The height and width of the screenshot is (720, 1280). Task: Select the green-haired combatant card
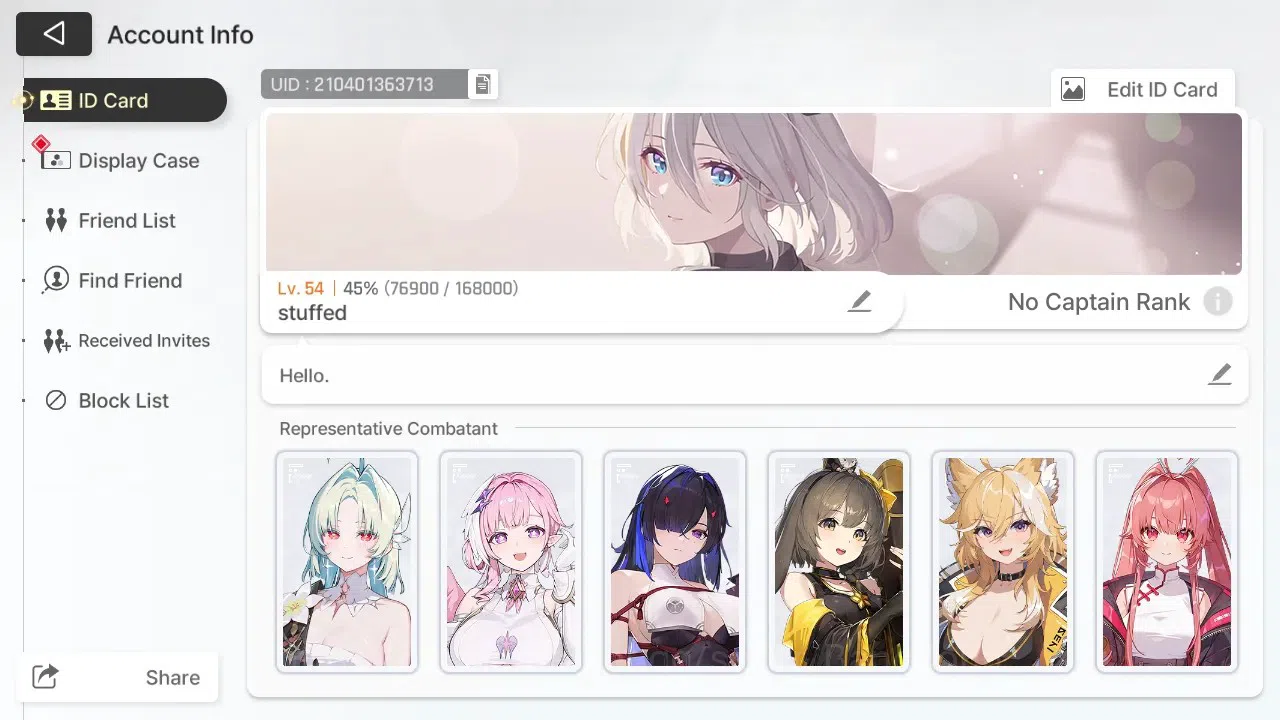[x=347, y=562]
